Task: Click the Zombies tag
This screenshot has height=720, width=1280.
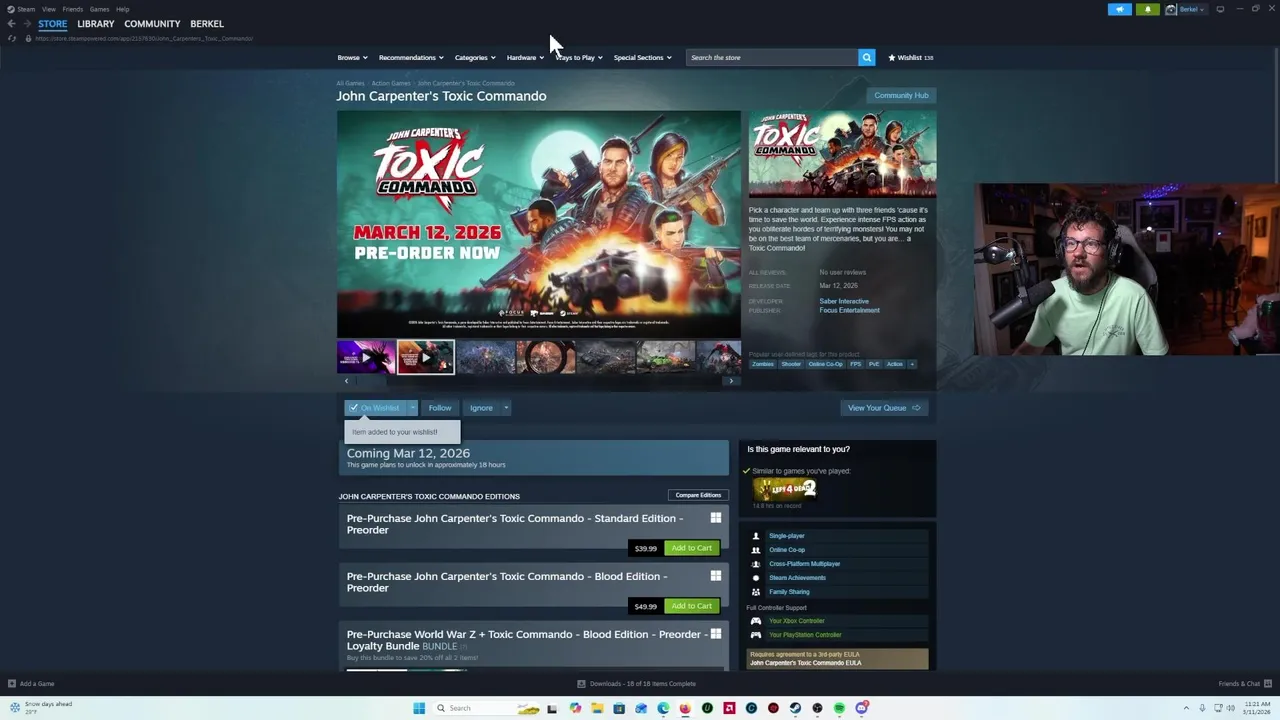Action: pos(763,364)
